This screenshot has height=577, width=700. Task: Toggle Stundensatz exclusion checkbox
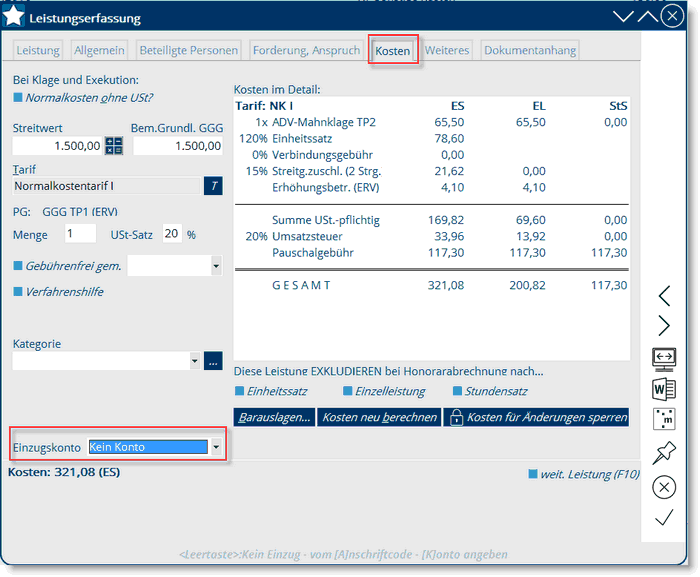click(457, 391)
